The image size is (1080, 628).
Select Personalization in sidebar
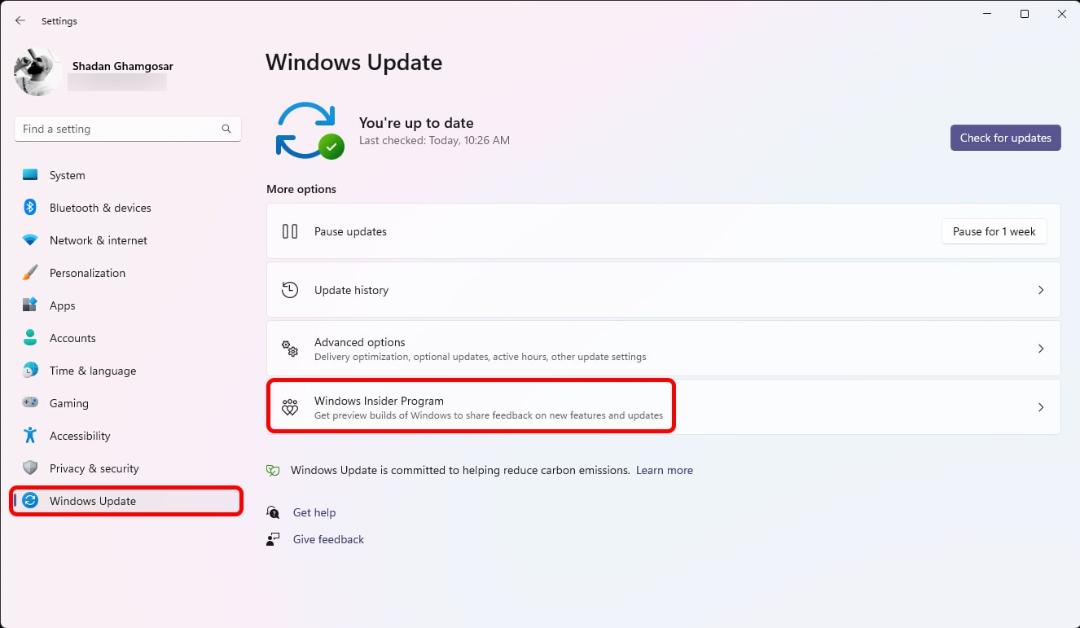pyautogui.click(x=127, y=273)
